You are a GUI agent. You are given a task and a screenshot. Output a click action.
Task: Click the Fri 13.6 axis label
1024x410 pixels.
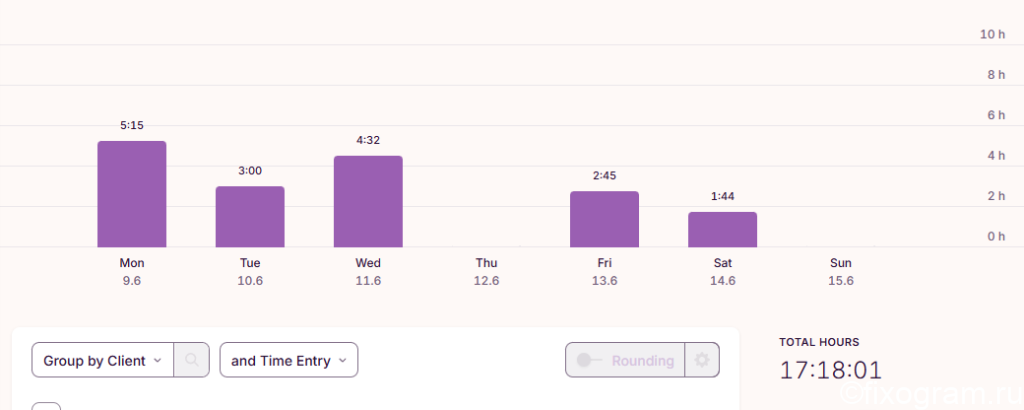(x=604, y=272)
